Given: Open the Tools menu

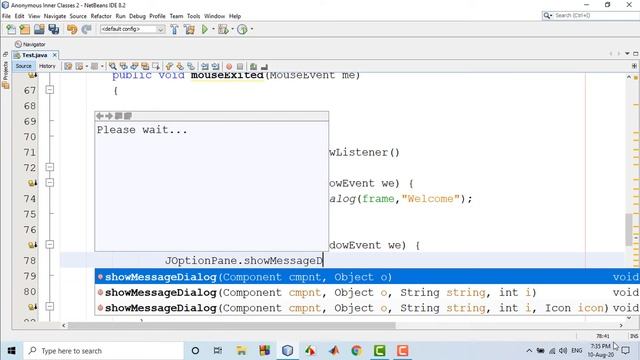Looking at the screenshot, I should point(193,16).
